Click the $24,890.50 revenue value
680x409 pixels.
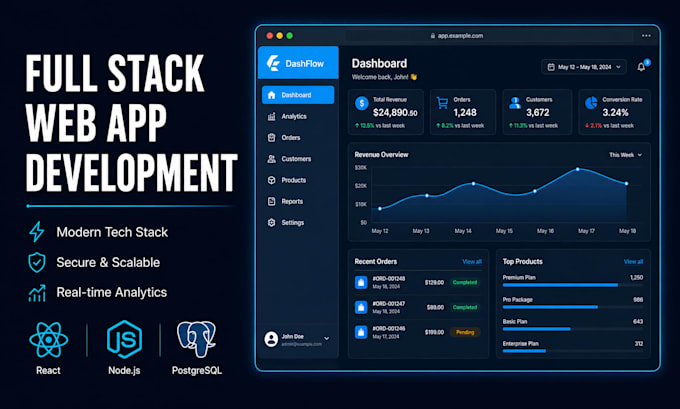point(395,113)
